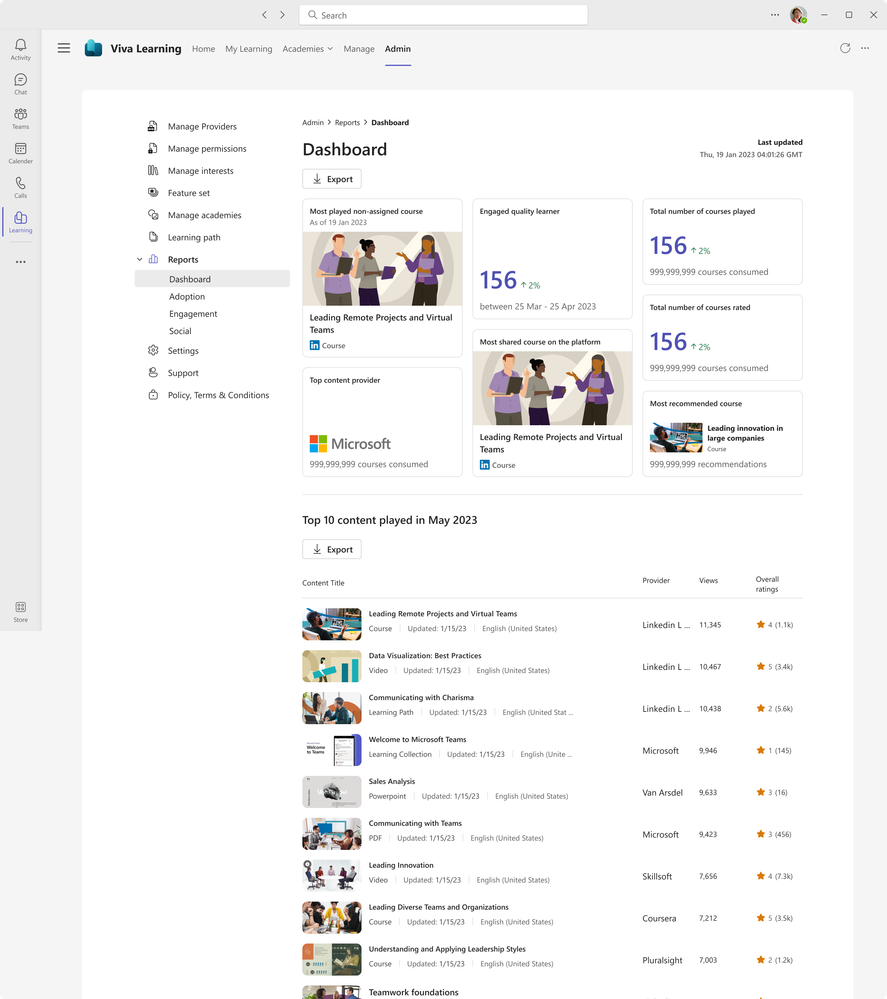Open title bar settings and more ellipsis

point(775,15)
